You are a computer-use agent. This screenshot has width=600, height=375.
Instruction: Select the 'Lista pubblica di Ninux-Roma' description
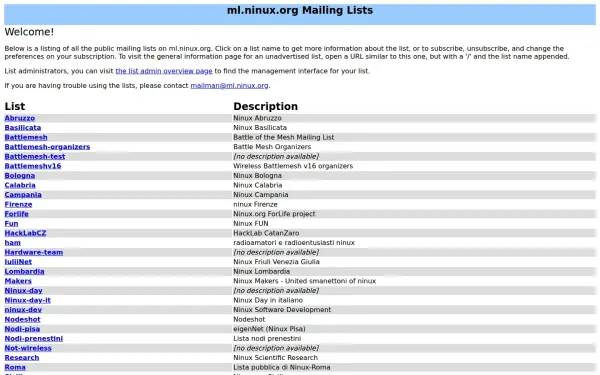click(x=282, y=367)
